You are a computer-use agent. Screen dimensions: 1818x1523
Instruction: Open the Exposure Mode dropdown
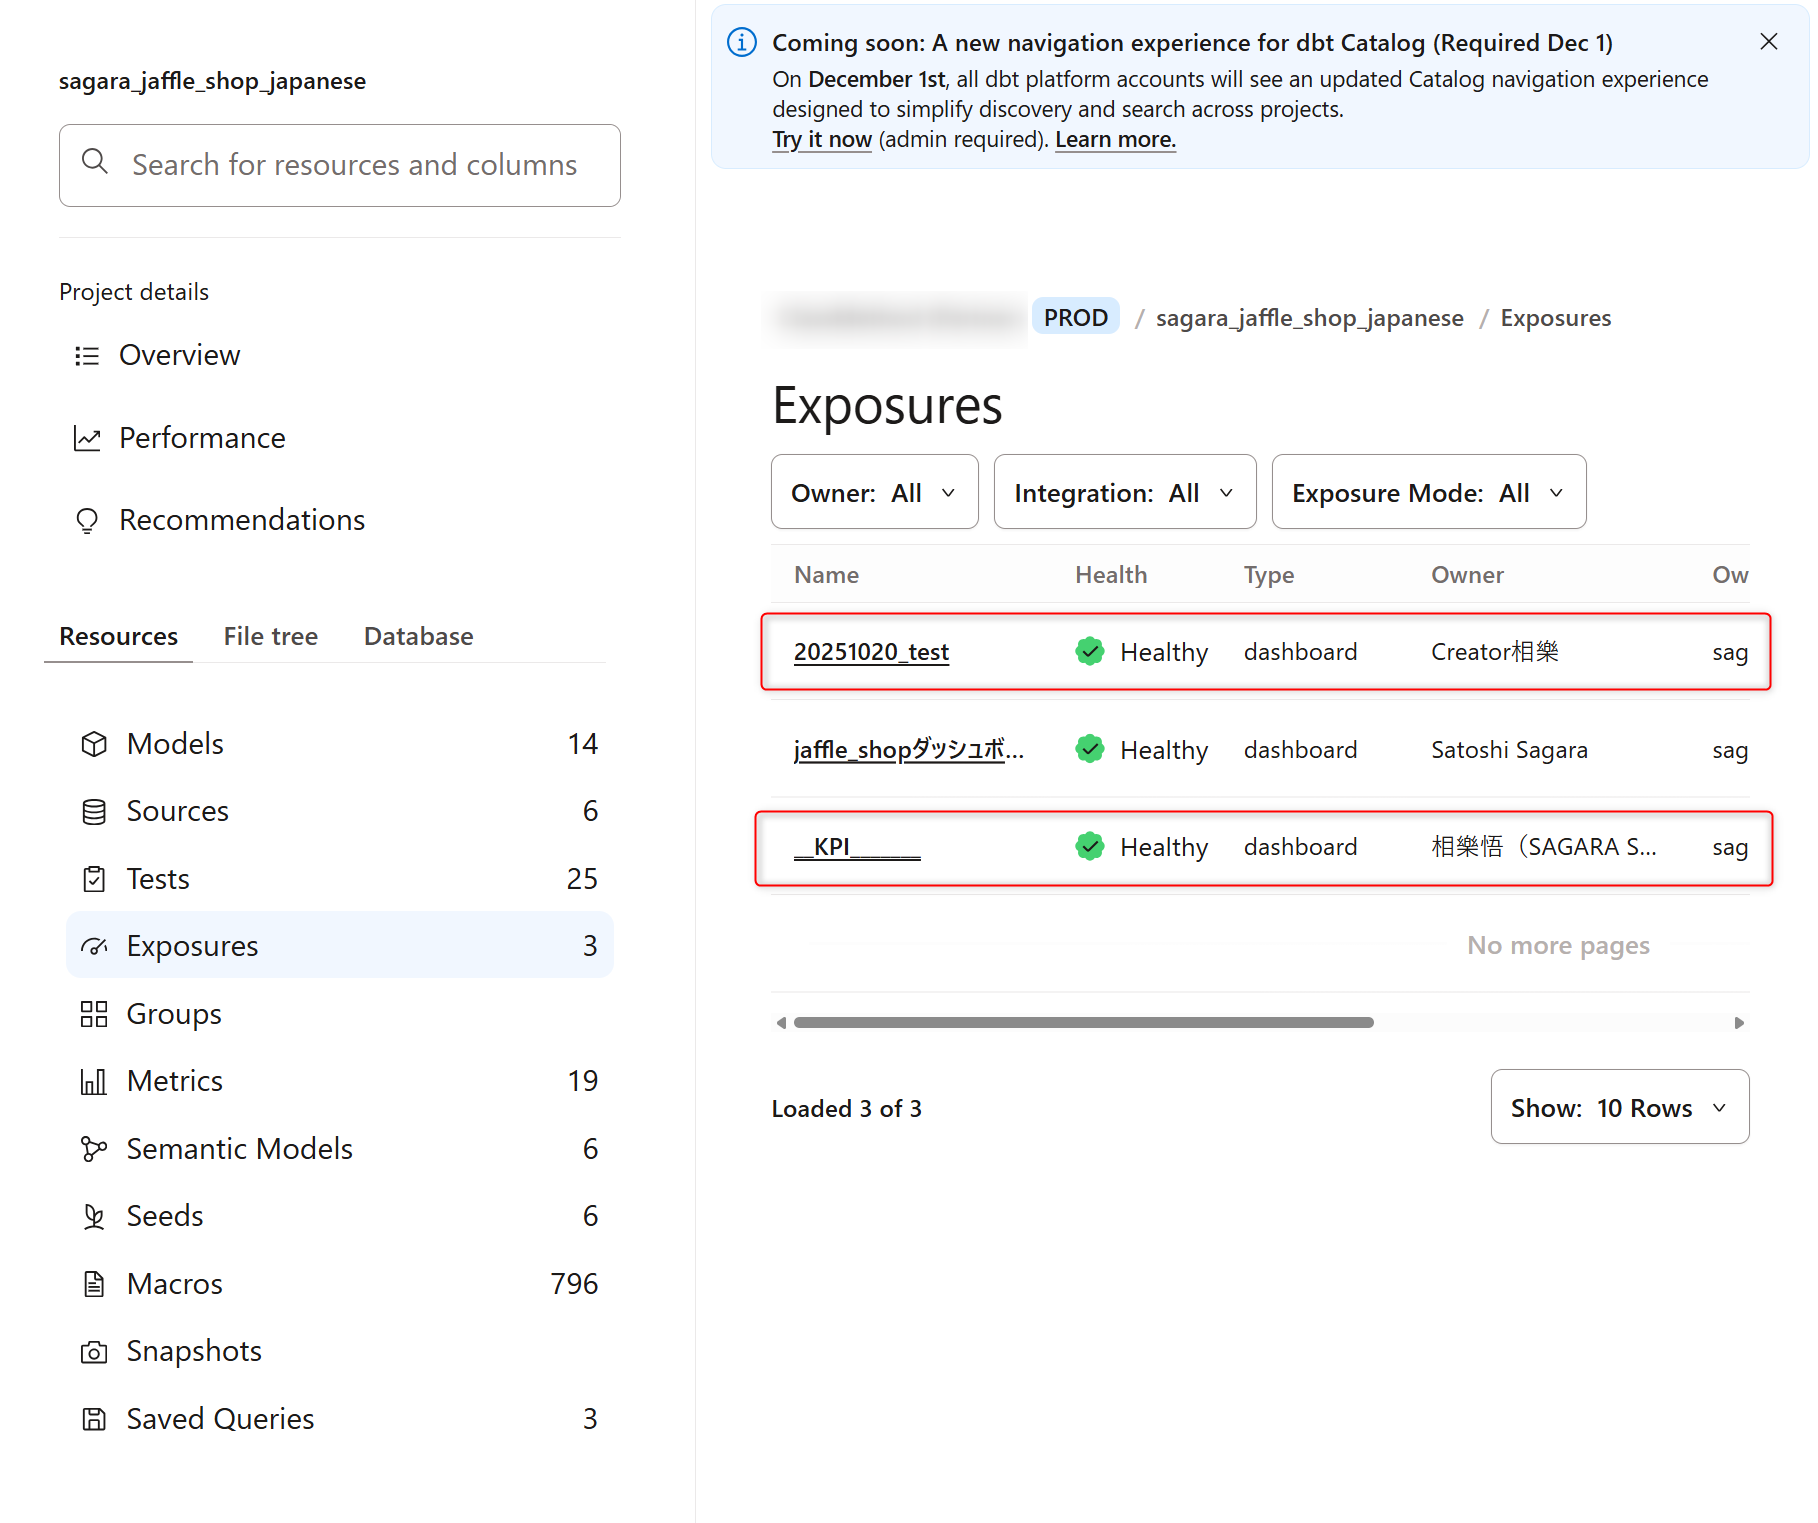(1428, 492)
